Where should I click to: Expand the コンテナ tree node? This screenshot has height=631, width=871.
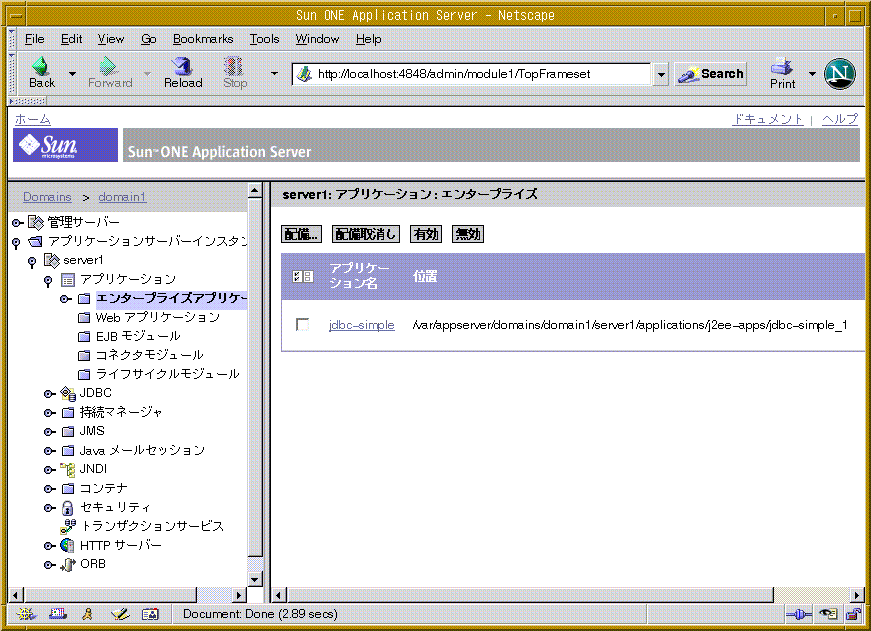(49, 489)
